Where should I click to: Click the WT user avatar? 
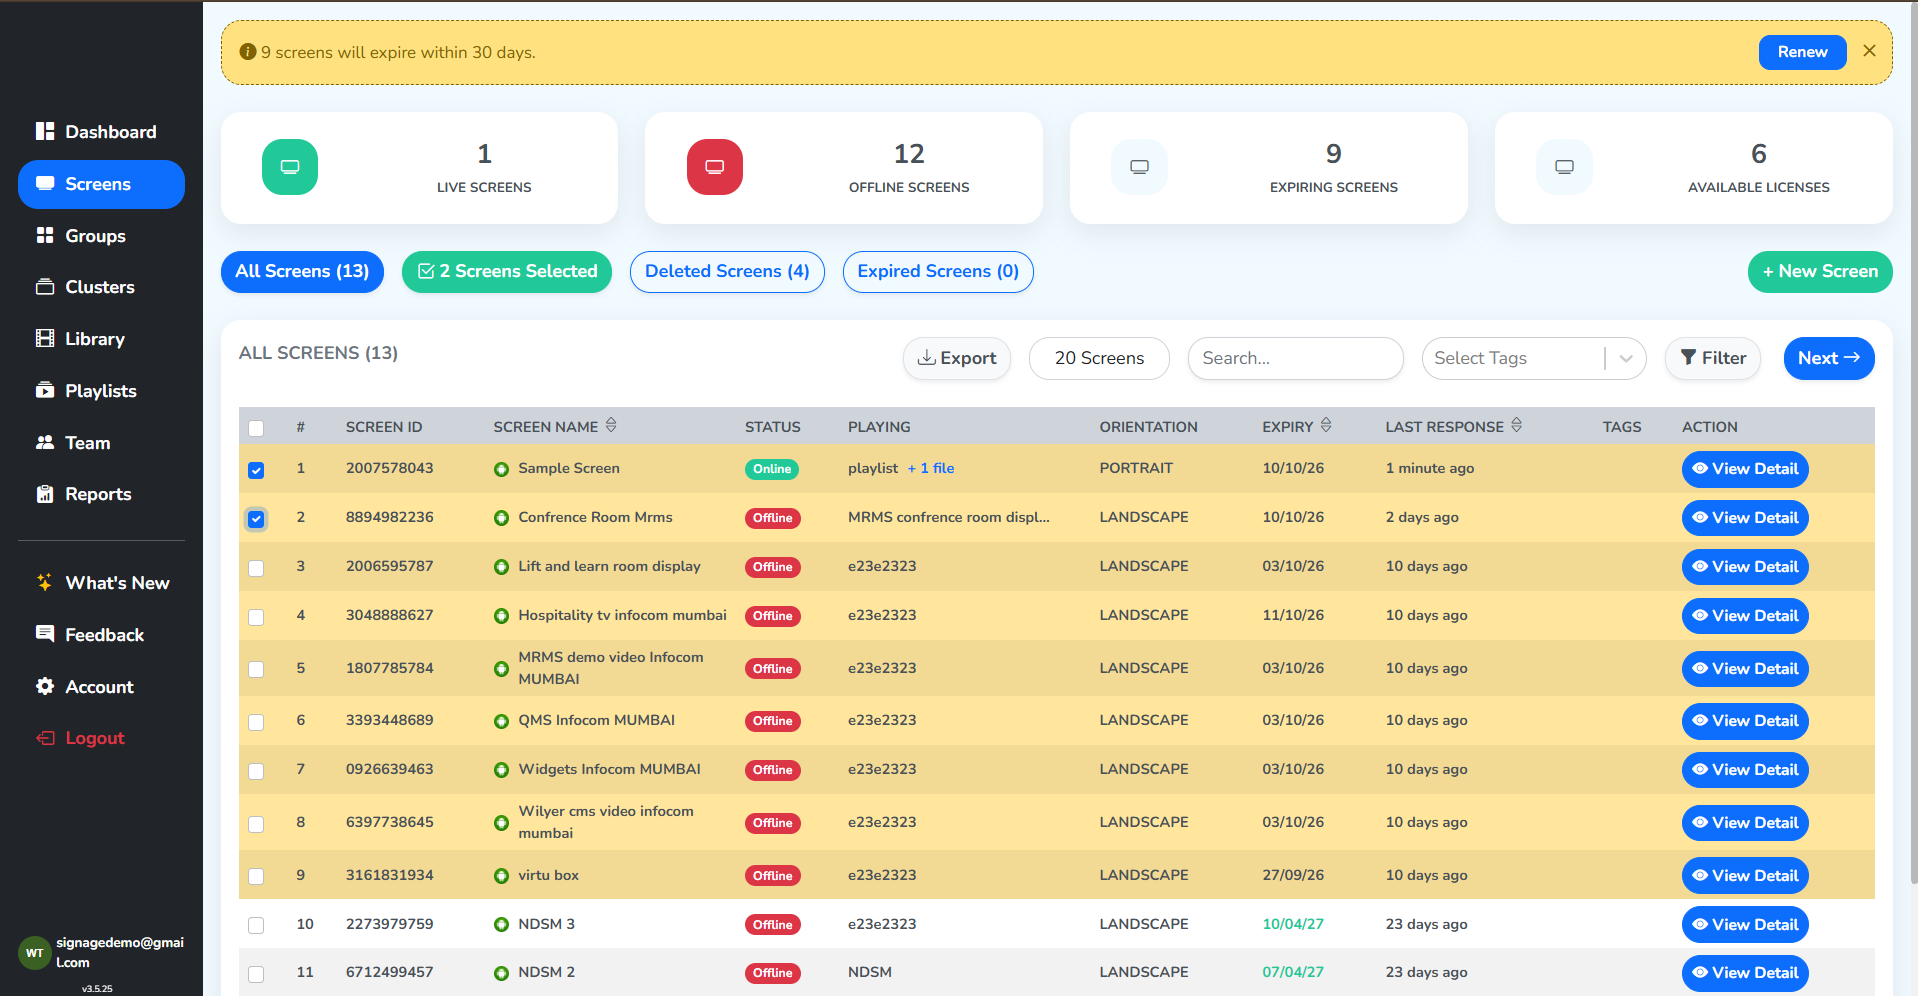coord(35,953)
